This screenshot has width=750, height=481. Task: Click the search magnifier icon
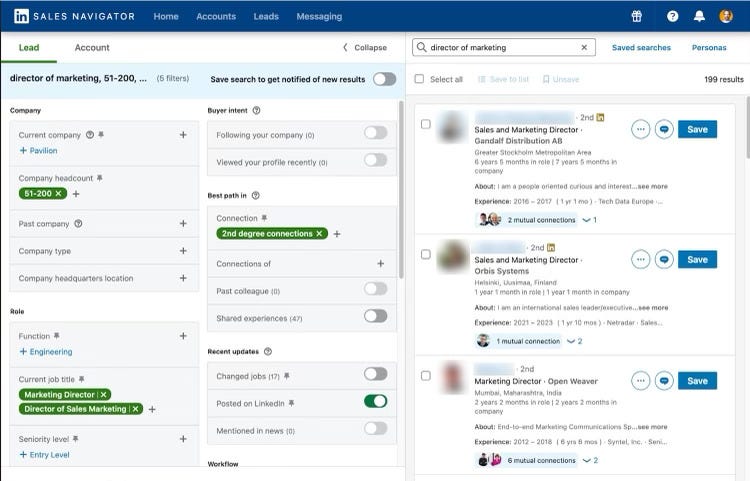click(x=421, y=47)
